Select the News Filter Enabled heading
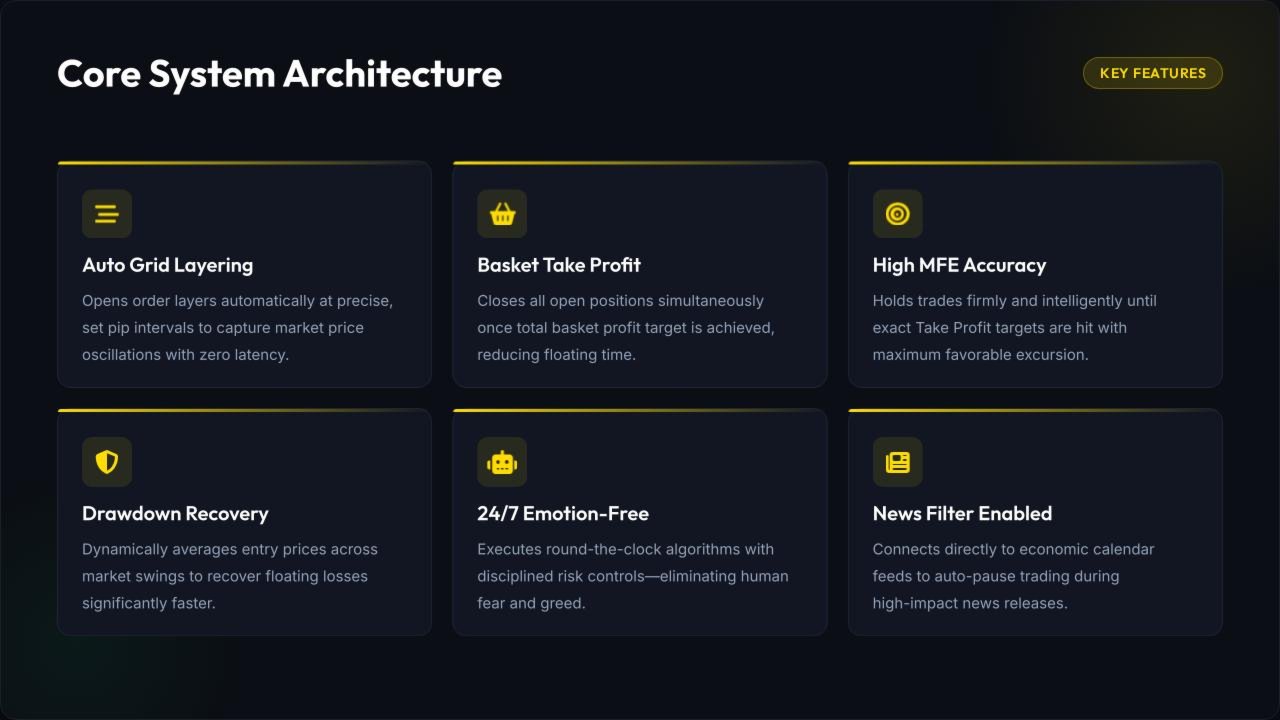The image size is (1280, 720). tap(962, 513)
